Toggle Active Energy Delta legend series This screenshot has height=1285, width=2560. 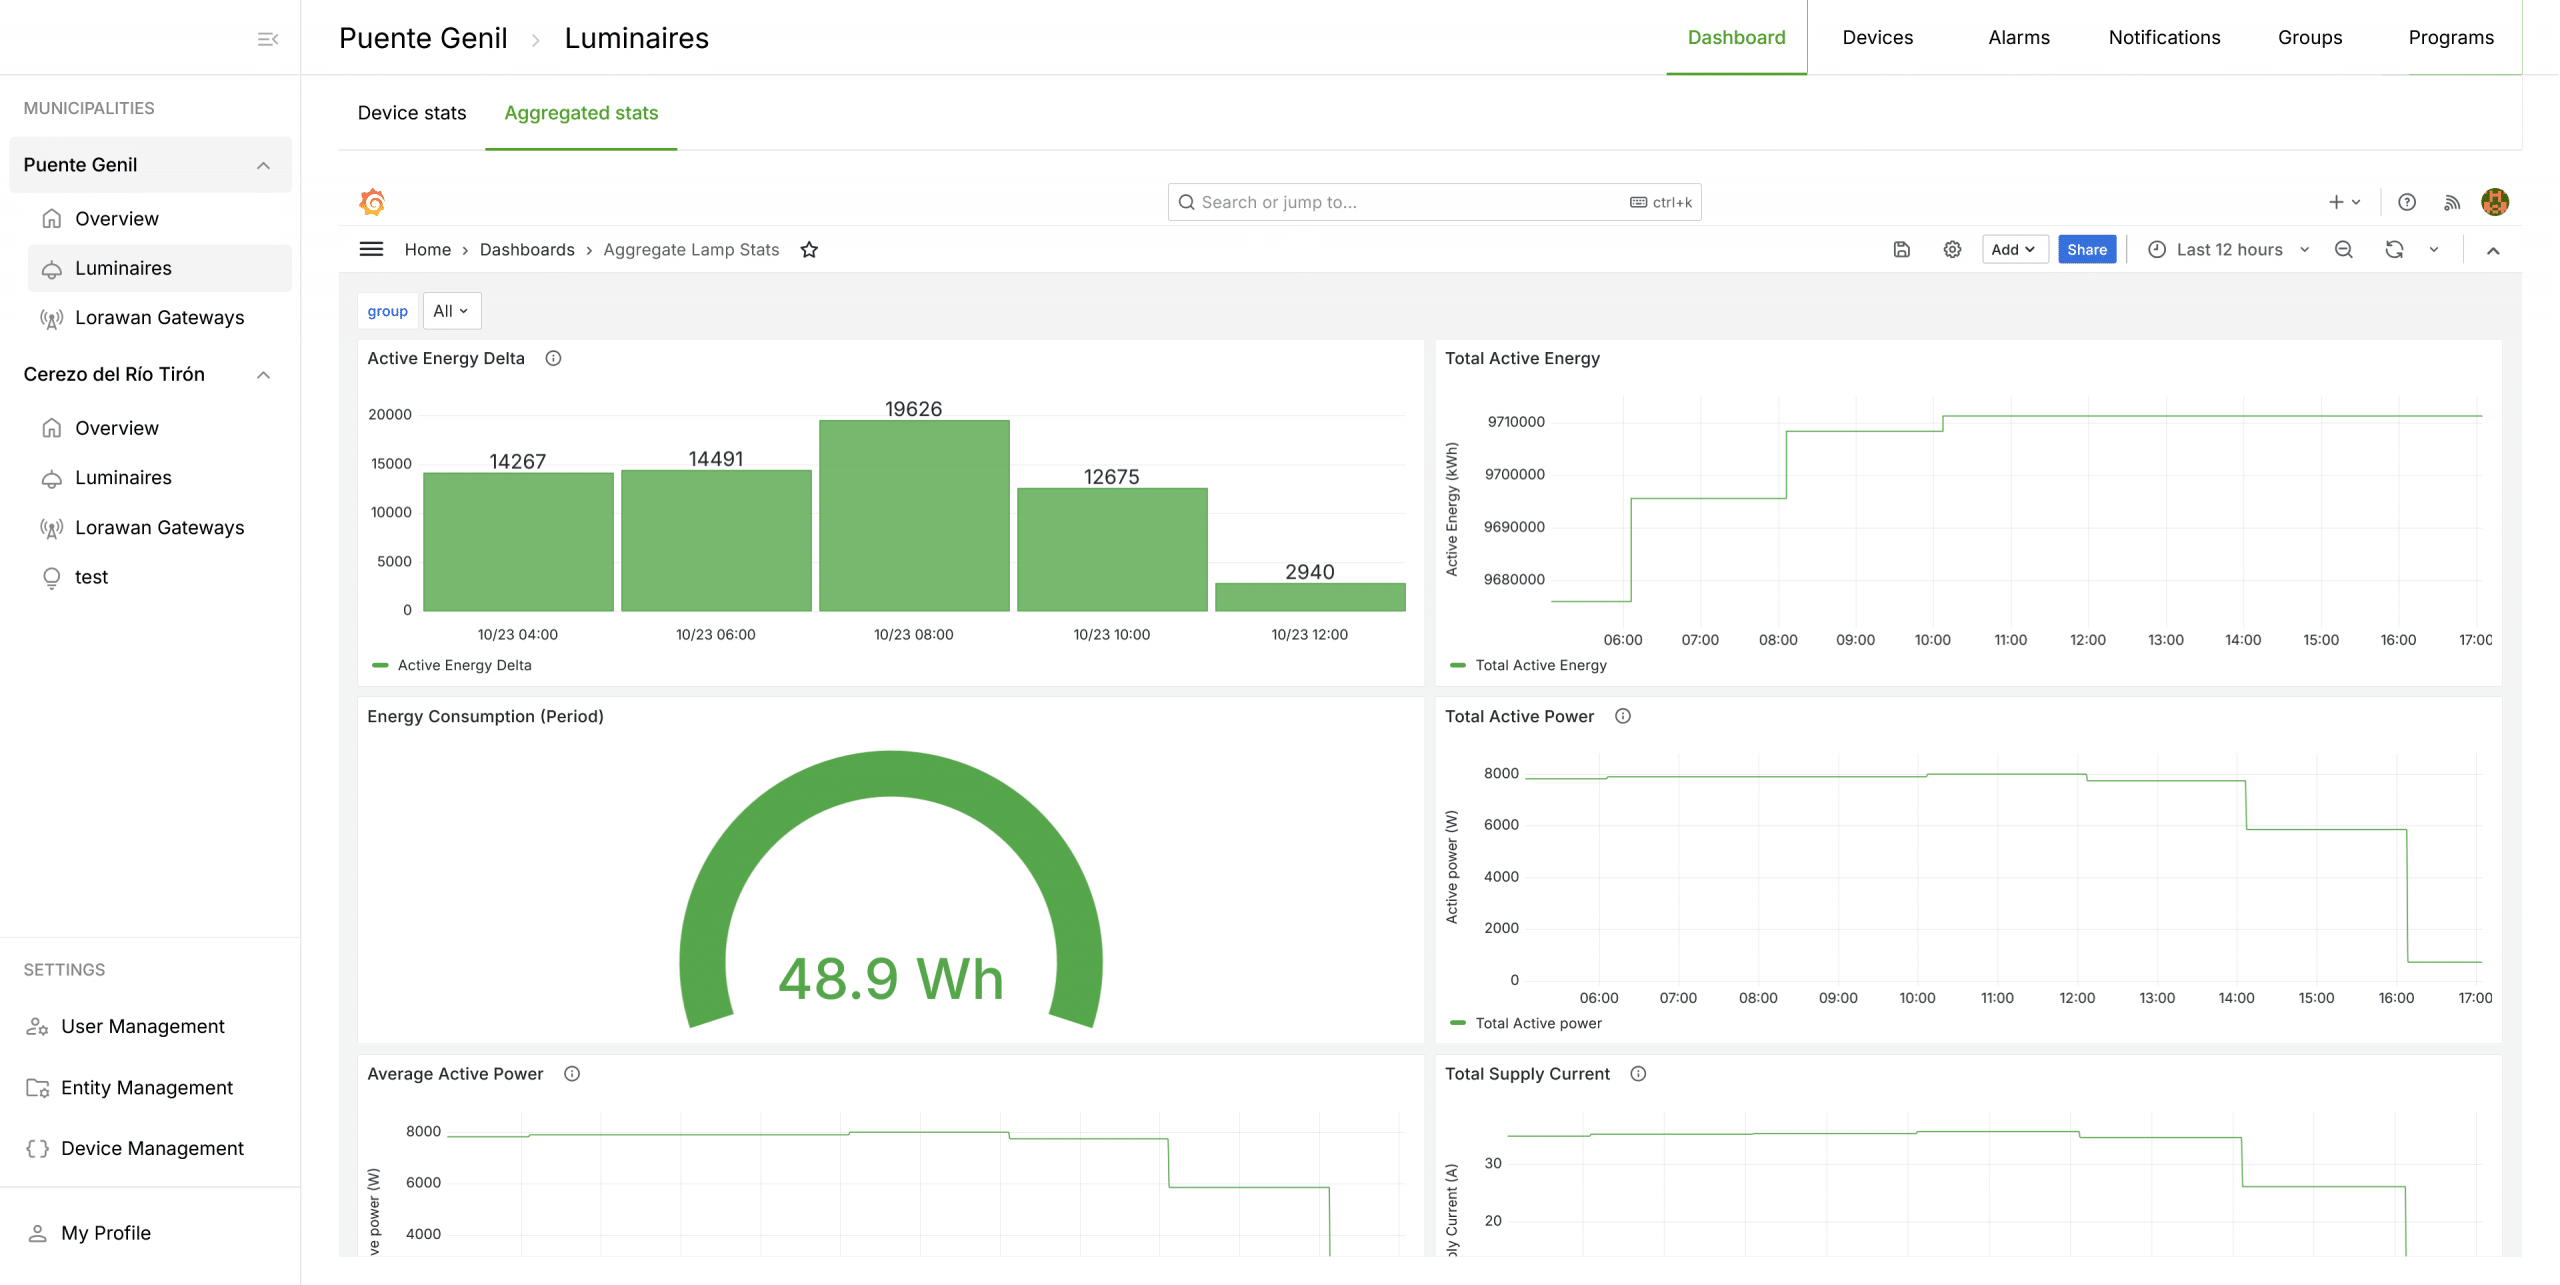point(464,665)
